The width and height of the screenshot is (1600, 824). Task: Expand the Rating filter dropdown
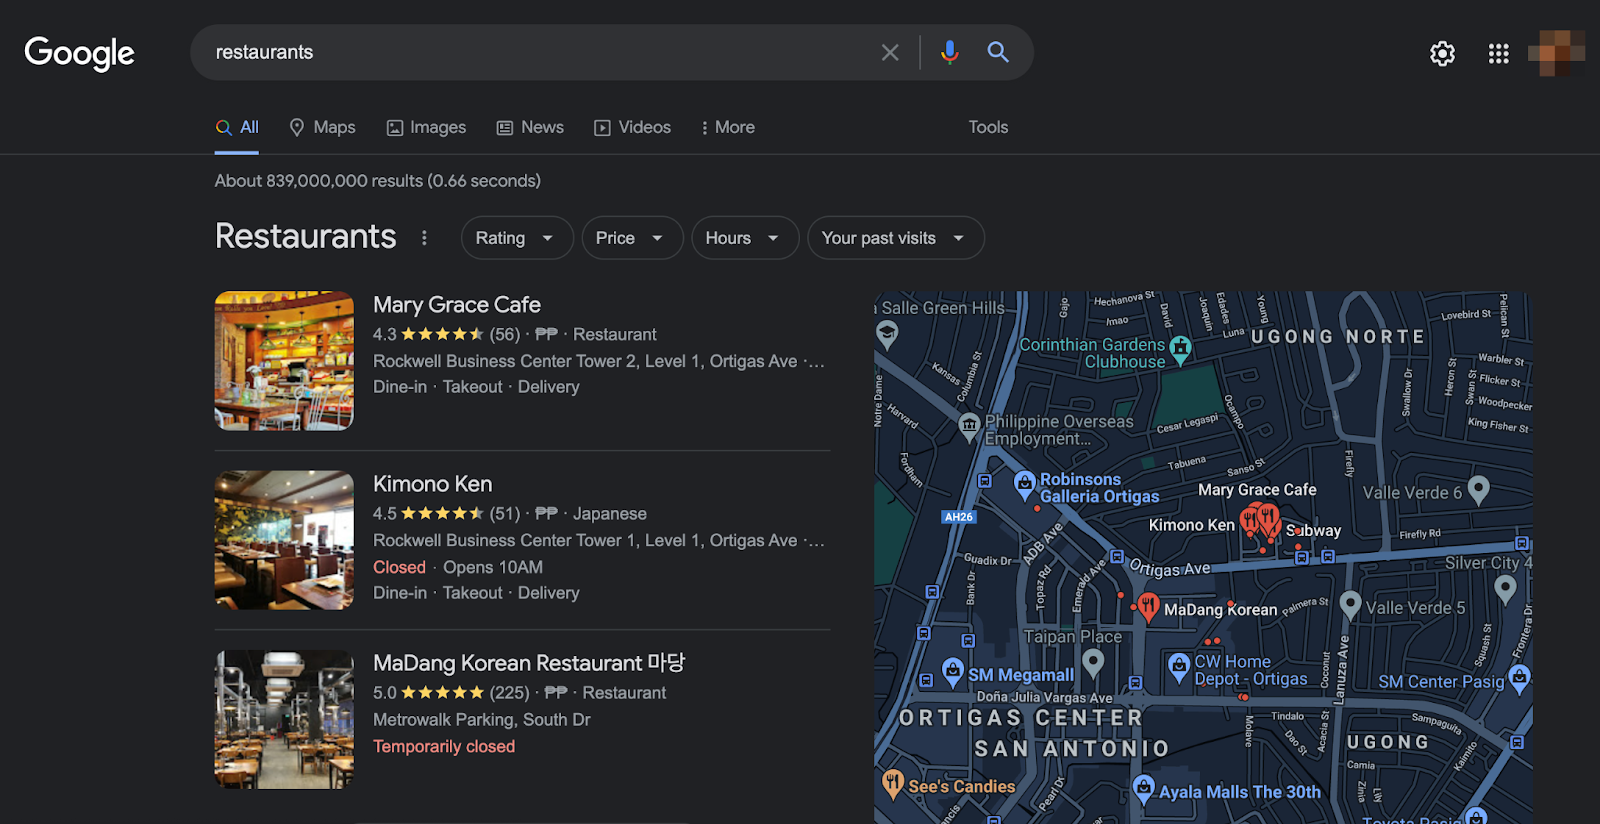[x=517, y=238]
